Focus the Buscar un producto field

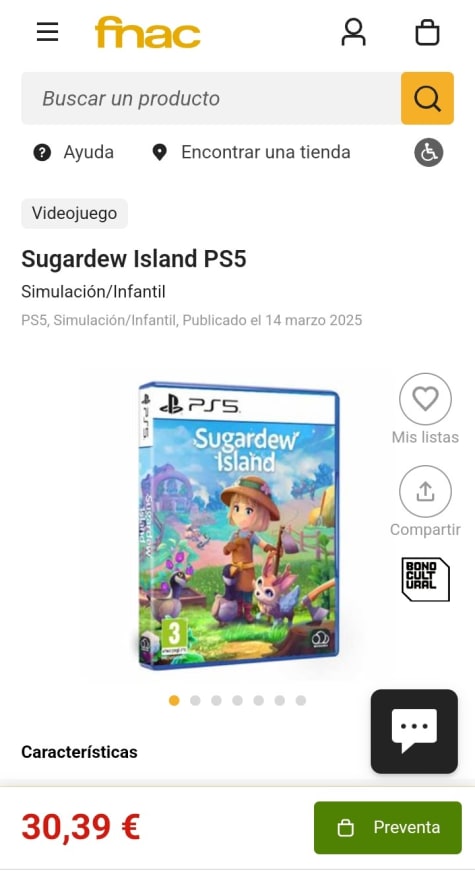coord(211,98)
